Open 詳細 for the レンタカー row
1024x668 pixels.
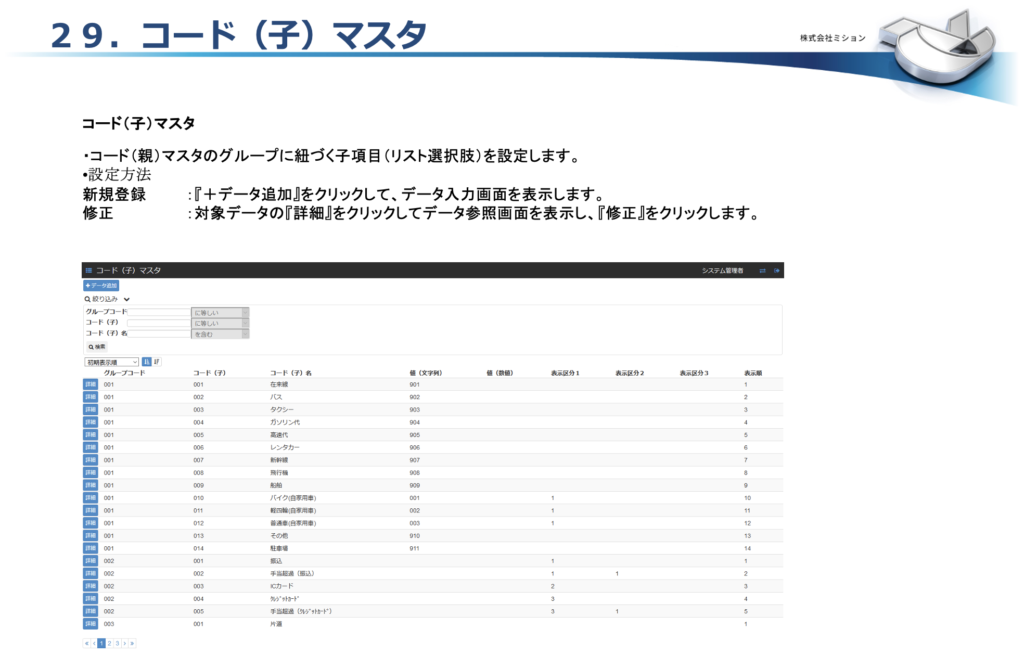click(x=90, y=447)
